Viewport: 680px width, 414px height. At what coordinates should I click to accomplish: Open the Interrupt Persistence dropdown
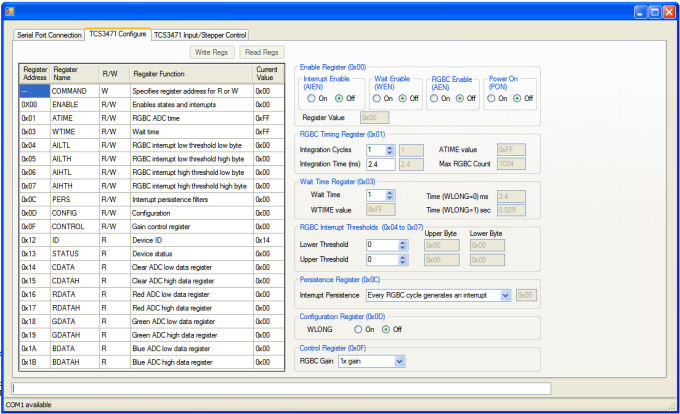[506, 295]
